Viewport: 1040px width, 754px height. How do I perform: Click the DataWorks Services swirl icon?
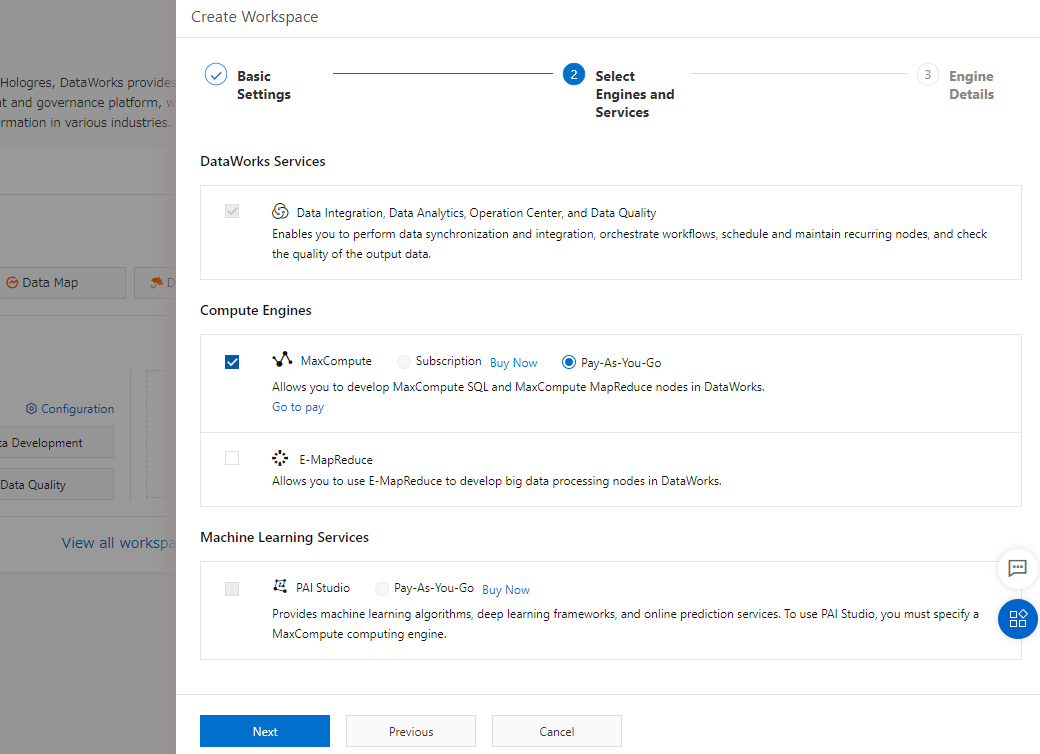[280, 212]
